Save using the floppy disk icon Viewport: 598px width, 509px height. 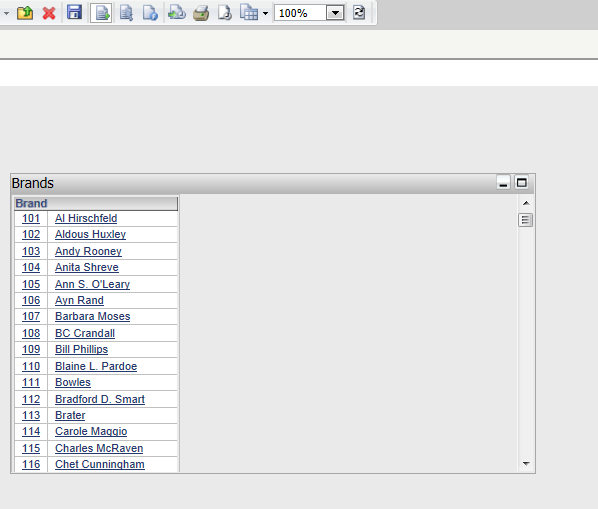pos(74,13)
